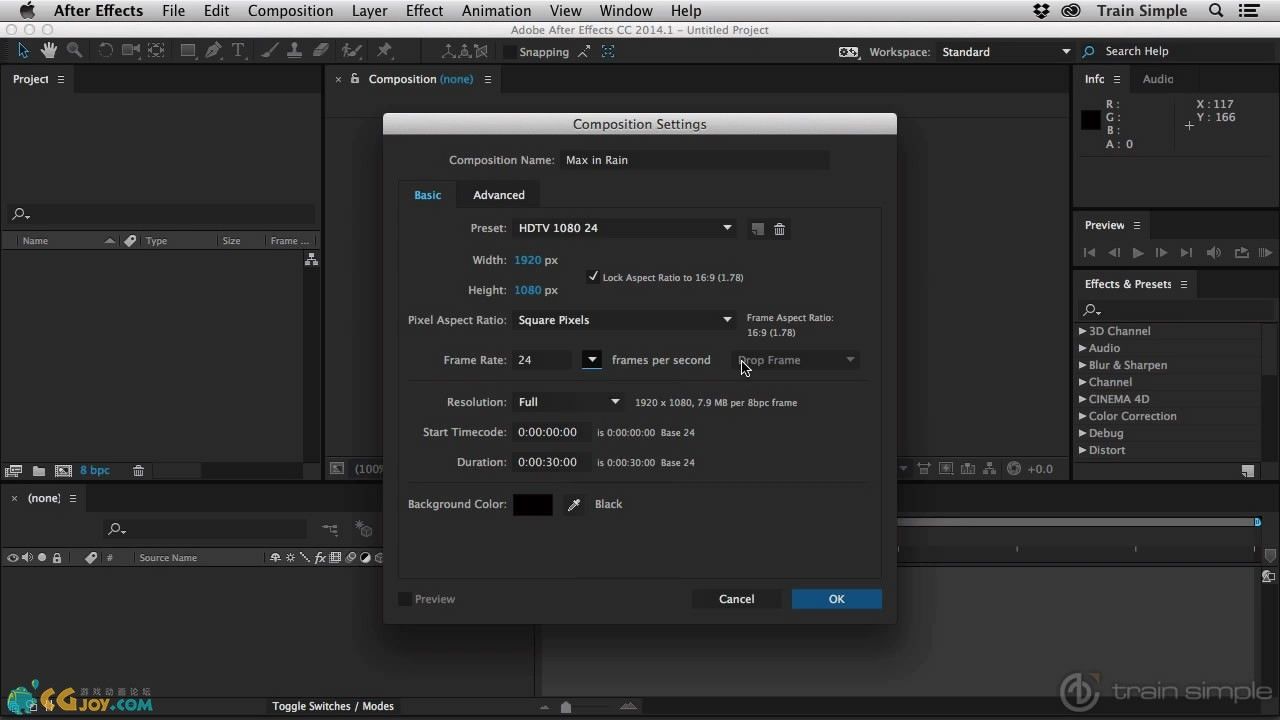Mute audio in the Preview panel
Screen dimensions: 1280x720
click(x=1214, y=253)
